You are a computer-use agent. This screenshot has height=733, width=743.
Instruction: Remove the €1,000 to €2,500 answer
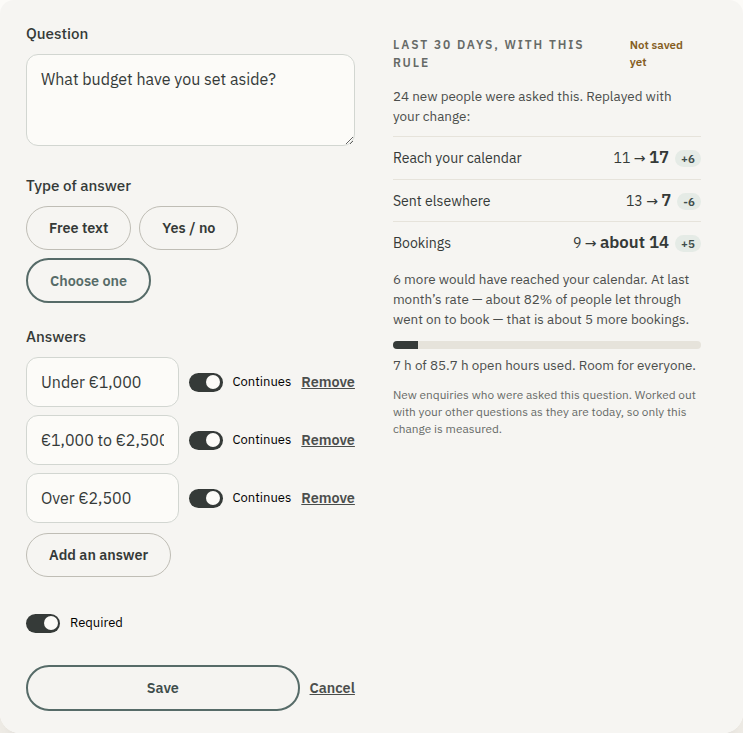click(x=328, y=440)
